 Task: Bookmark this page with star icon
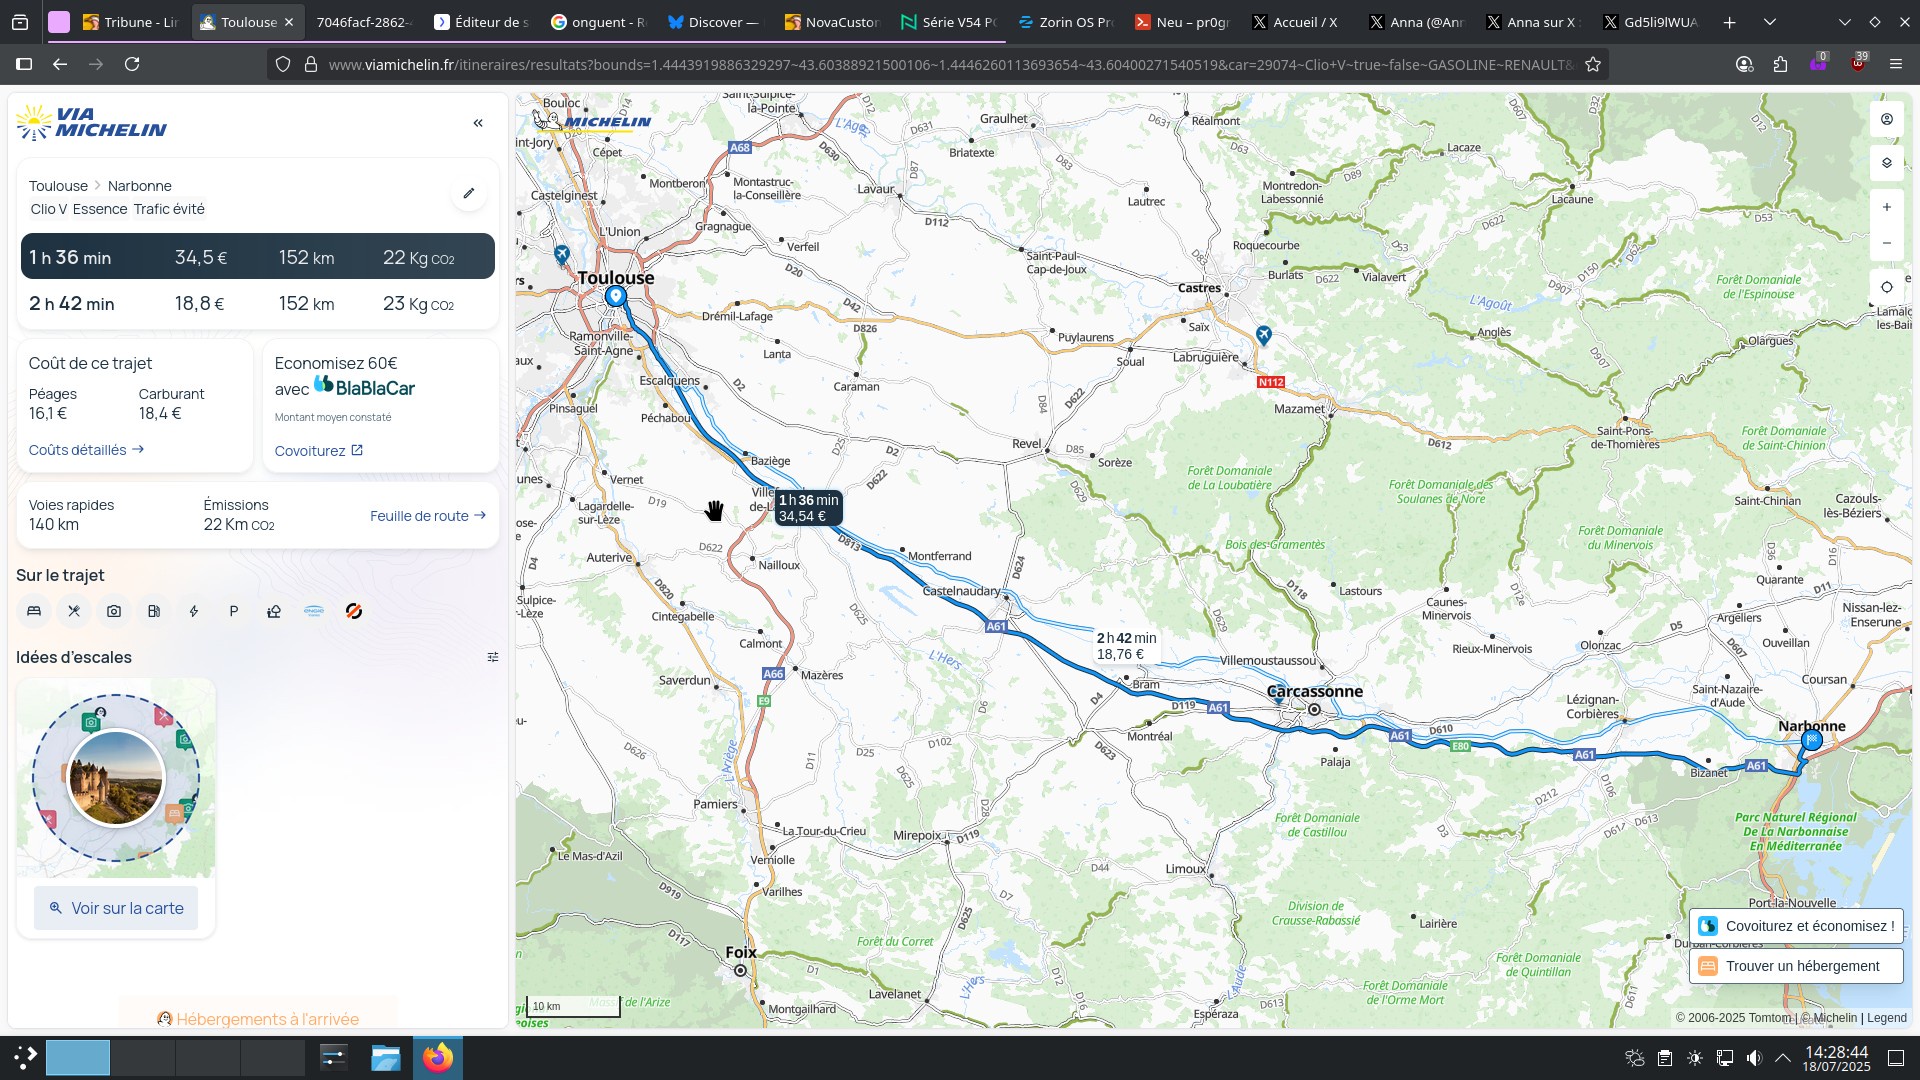[x=1593, y=64]
